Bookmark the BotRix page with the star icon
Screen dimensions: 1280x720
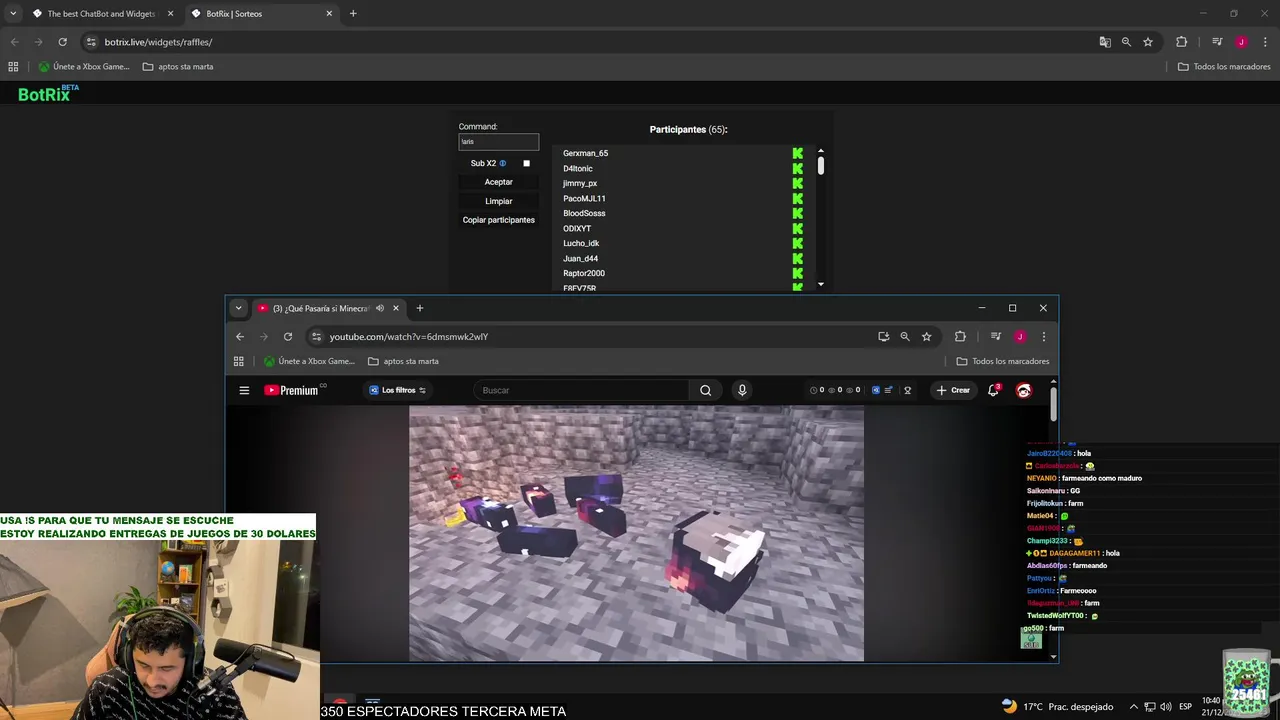click(1148, 42)
